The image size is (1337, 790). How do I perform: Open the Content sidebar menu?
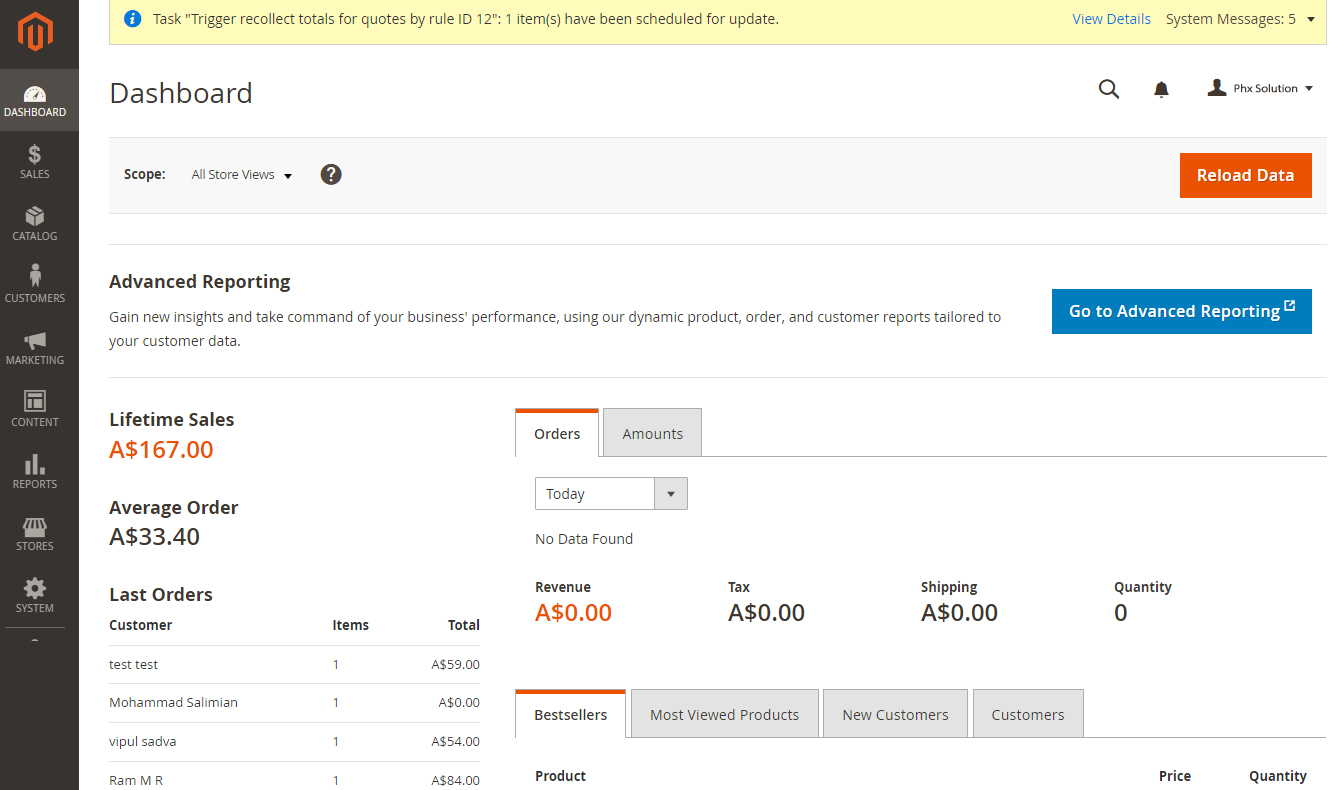35,410
